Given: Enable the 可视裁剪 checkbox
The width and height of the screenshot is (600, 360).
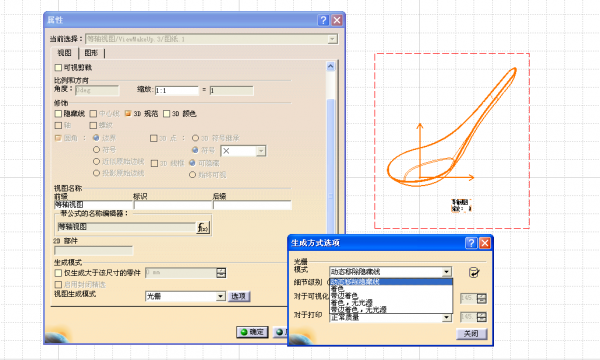Looking at the screenshot, I should tap(58, 68).
